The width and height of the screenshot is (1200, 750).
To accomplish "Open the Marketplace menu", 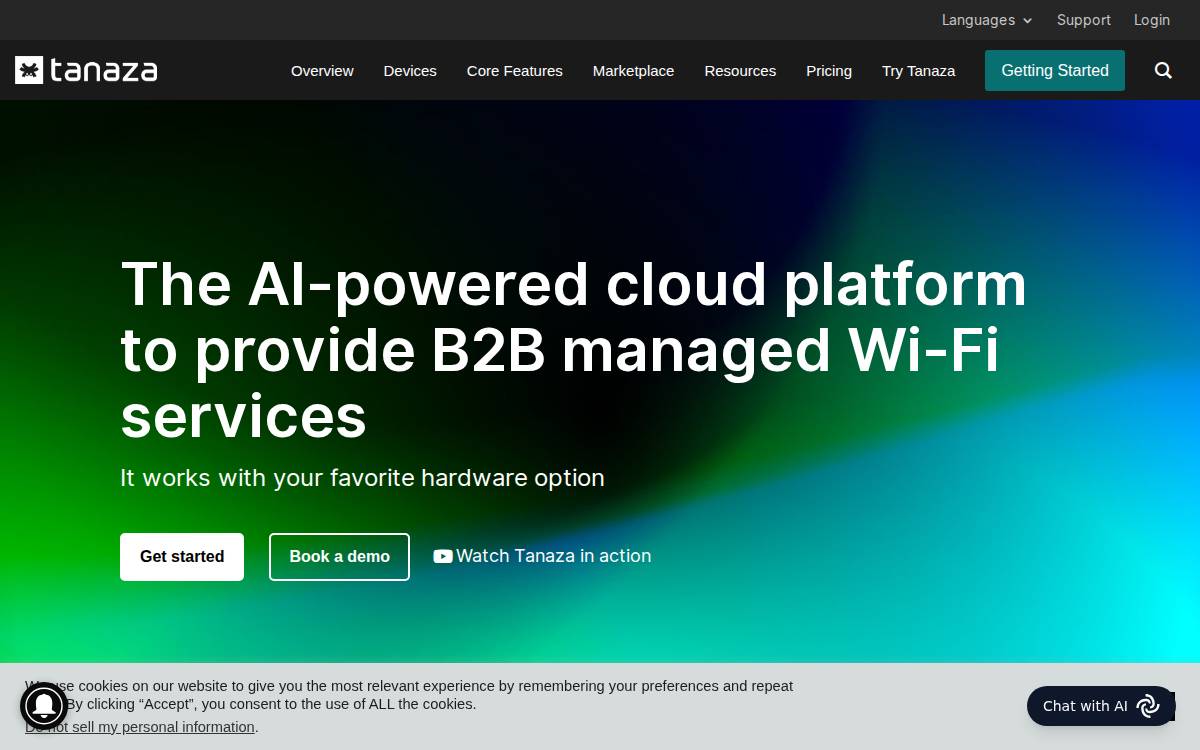I will (x=633, y=71).
